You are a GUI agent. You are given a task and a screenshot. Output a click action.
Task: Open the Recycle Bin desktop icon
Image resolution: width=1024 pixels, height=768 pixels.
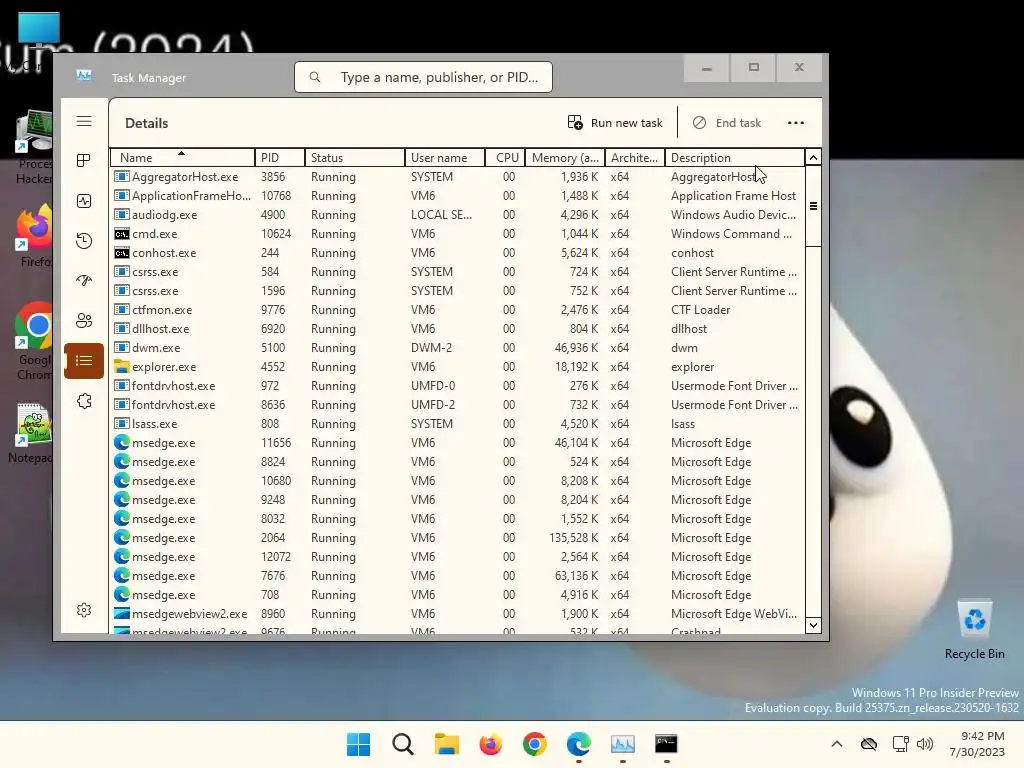(x=974, y=630)
